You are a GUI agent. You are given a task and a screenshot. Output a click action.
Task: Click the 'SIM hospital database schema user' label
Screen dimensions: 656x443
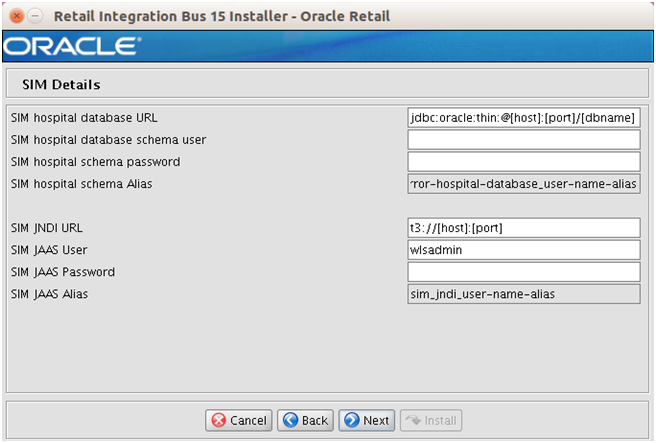(108, 140)
